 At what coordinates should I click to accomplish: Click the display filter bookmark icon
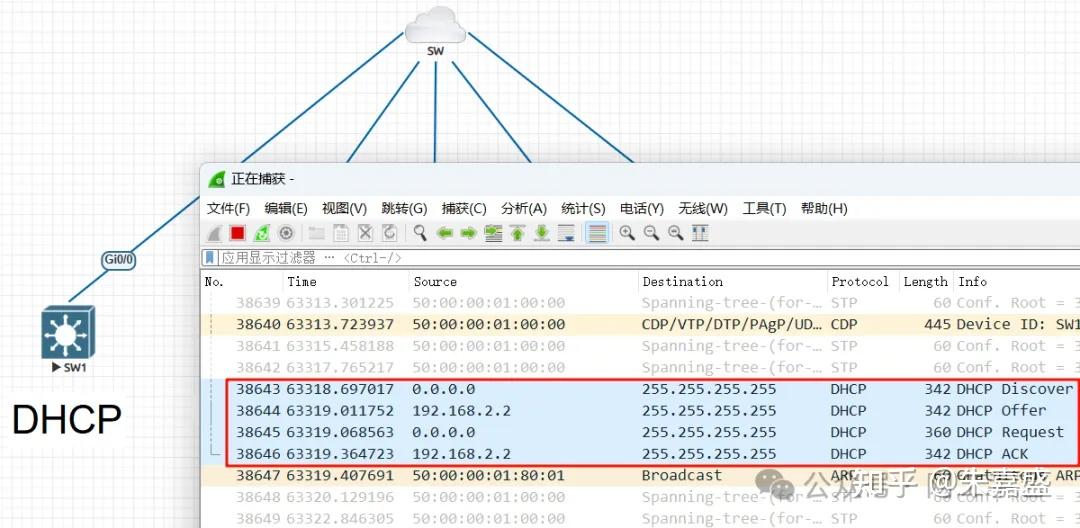[209, 258]
